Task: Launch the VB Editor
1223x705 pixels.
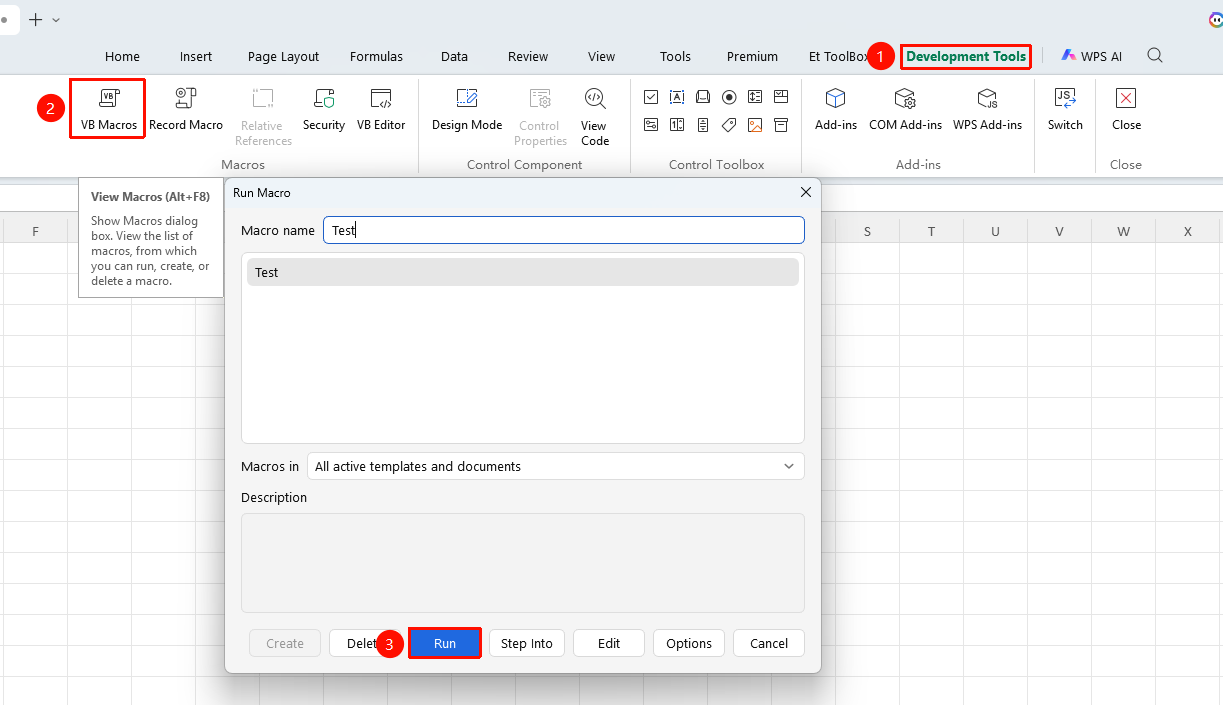Action: pos(381,109)
